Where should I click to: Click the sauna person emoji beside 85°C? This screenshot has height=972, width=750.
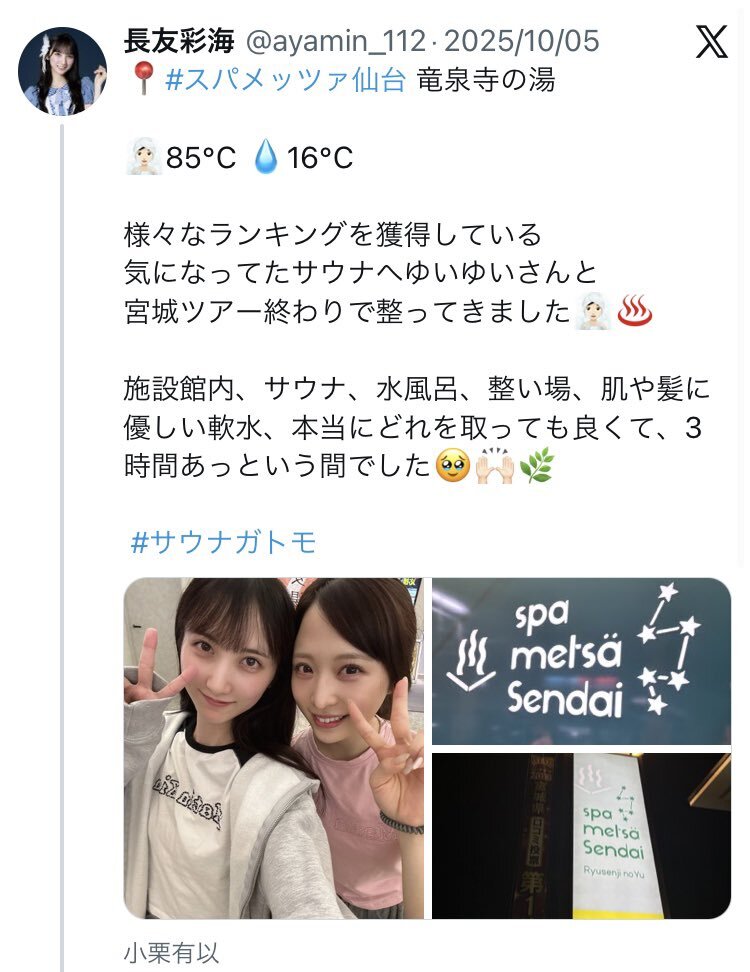[x=144, y=157]
